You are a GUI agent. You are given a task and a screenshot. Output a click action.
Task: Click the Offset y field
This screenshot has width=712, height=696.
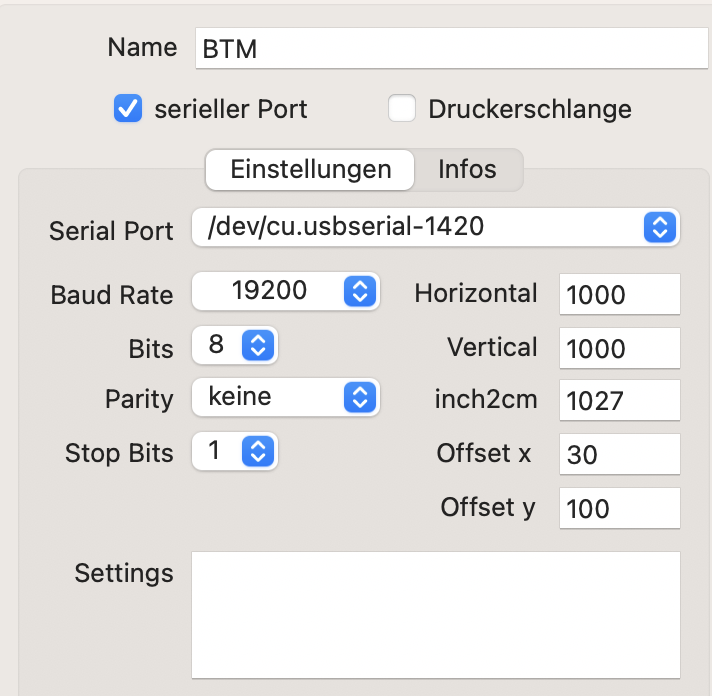point(619,508)
